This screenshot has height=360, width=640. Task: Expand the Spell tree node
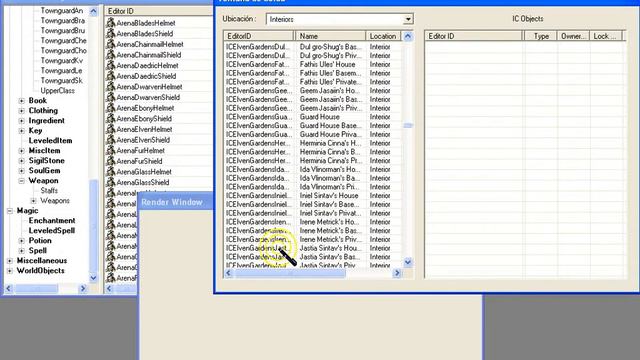(x=22, y=251)
